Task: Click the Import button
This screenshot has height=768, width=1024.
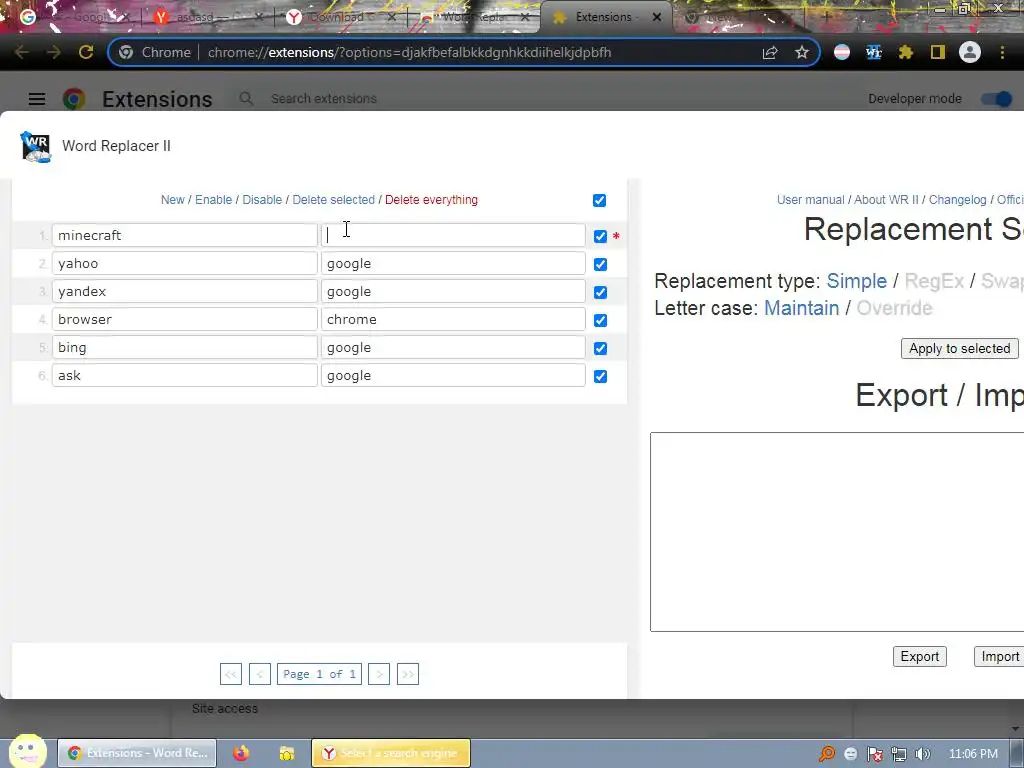Action: point(999,656)
